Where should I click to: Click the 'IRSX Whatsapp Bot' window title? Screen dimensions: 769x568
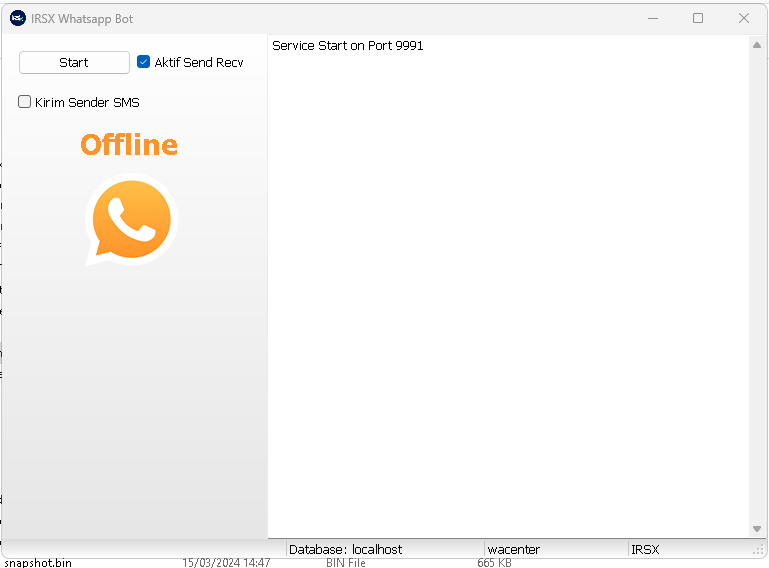[x=82, y=19]
